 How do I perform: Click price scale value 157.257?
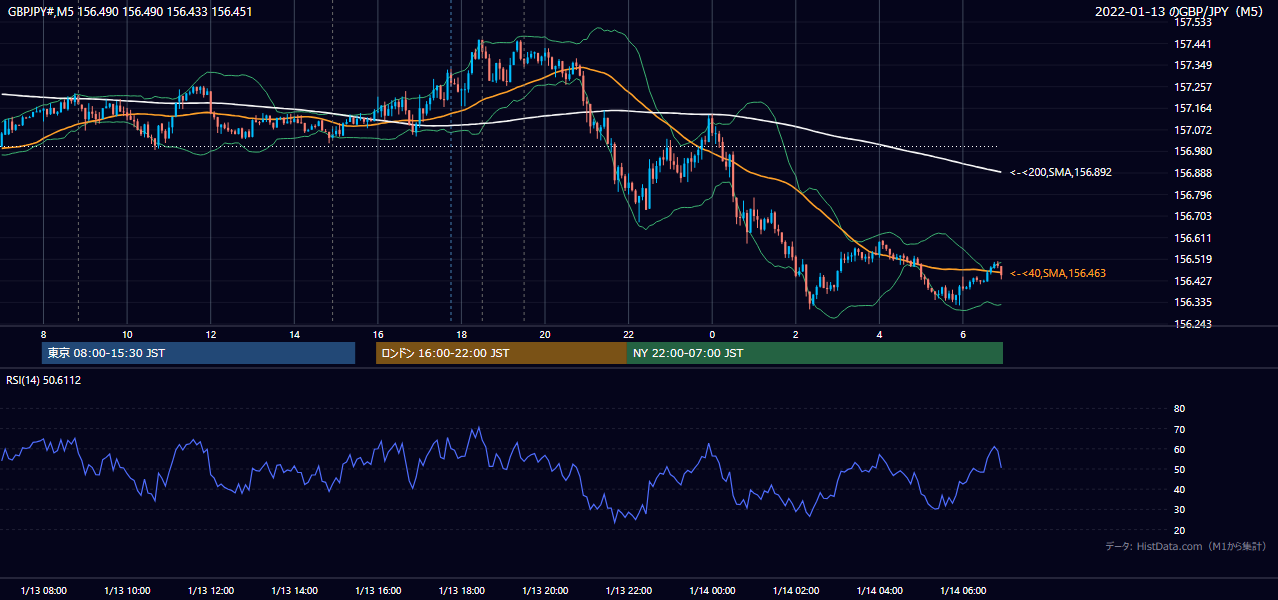[1193, 87]
